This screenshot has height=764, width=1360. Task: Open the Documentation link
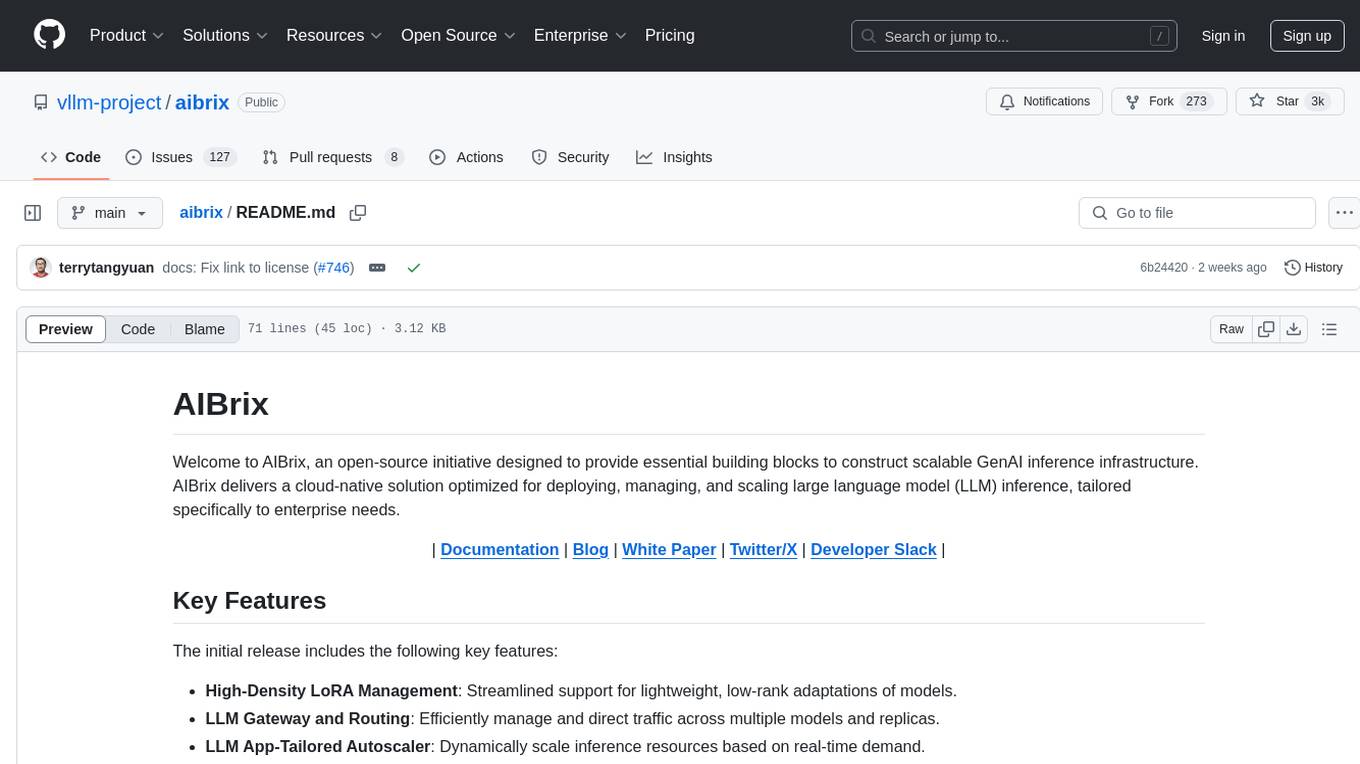tap(500, 549)
